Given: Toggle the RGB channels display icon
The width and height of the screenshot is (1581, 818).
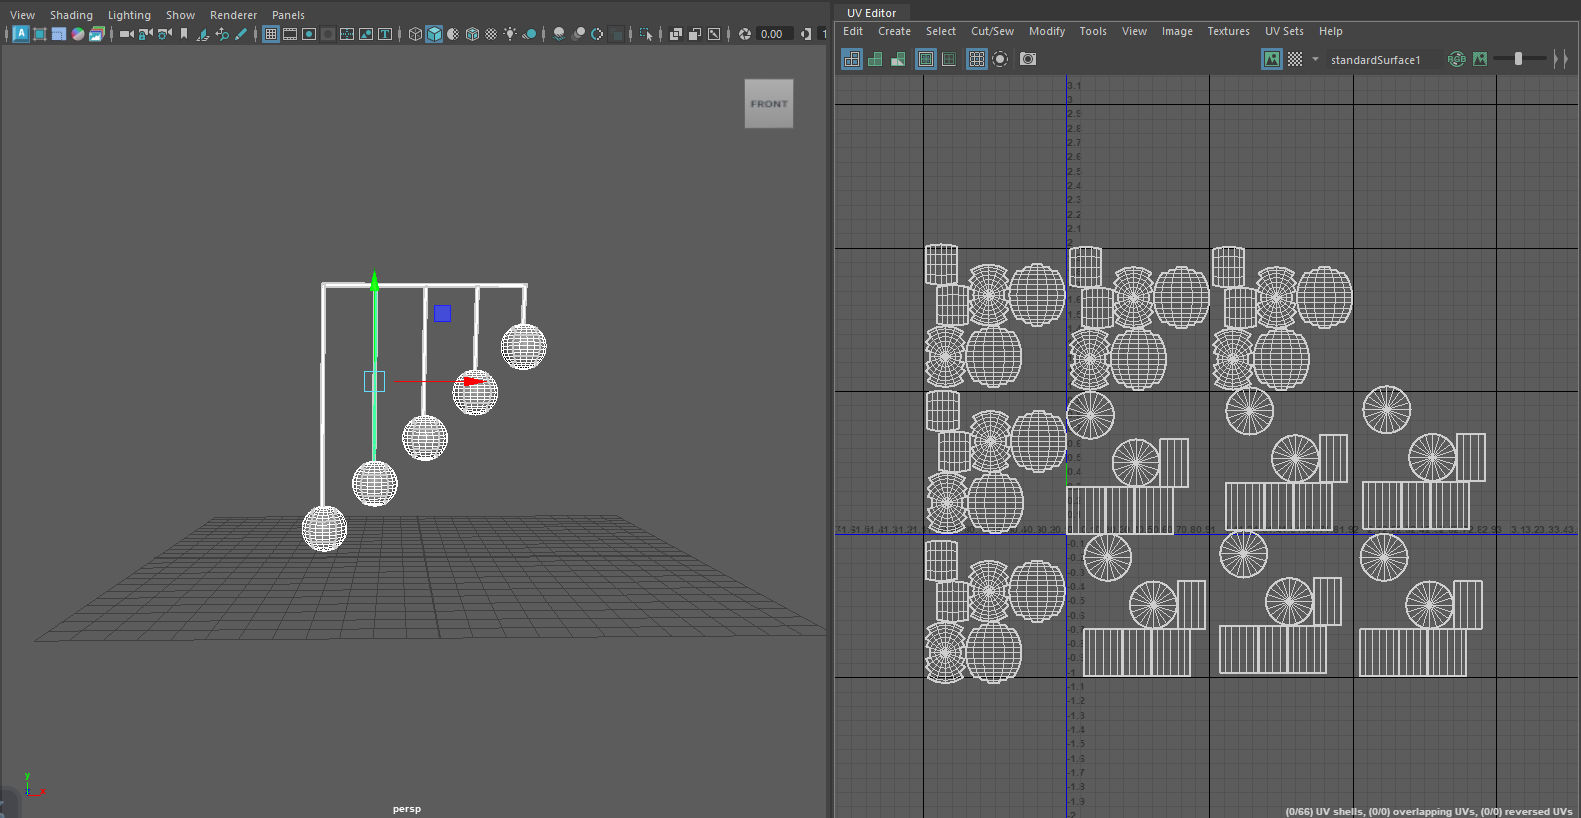Looking at the screenshot, I should tap(1457, 59).
